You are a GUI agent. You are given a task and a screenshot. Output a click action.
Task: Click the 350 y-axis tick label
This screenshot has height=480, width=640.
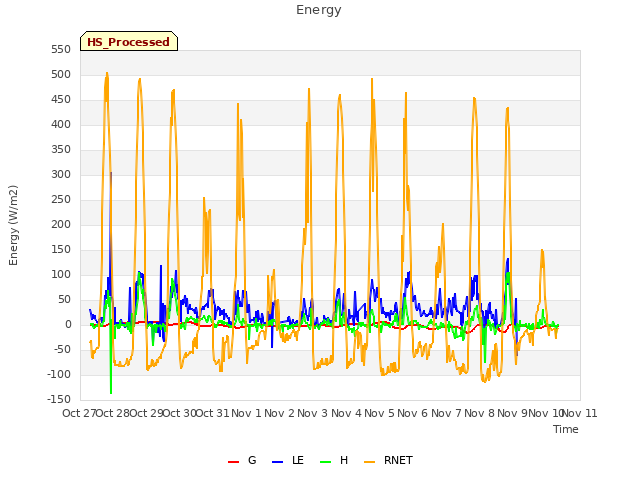click(x=61, y=150)
